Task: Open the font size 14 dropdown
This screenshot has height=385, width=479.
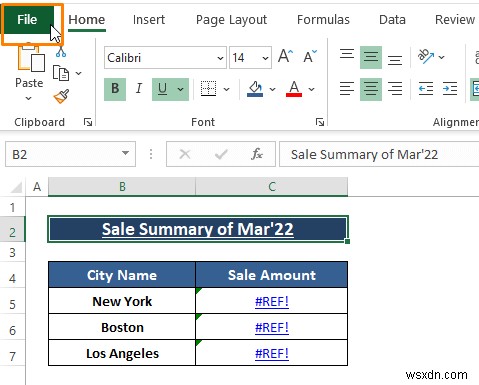Action: (265, 58)
